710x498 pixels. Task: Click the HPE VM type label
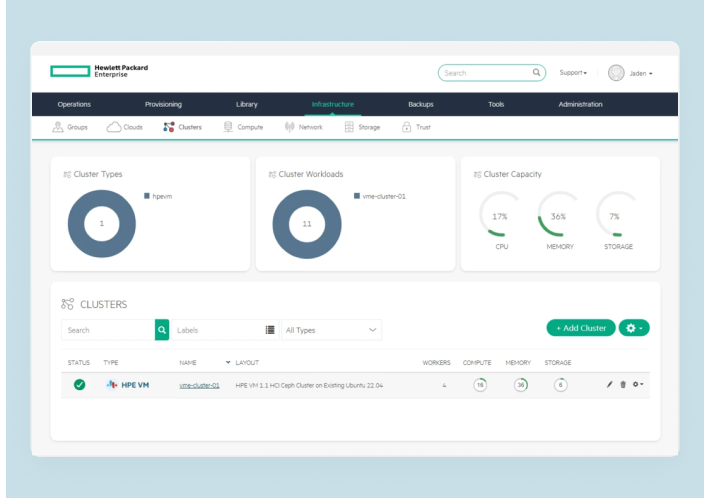(x=135, y=385)
